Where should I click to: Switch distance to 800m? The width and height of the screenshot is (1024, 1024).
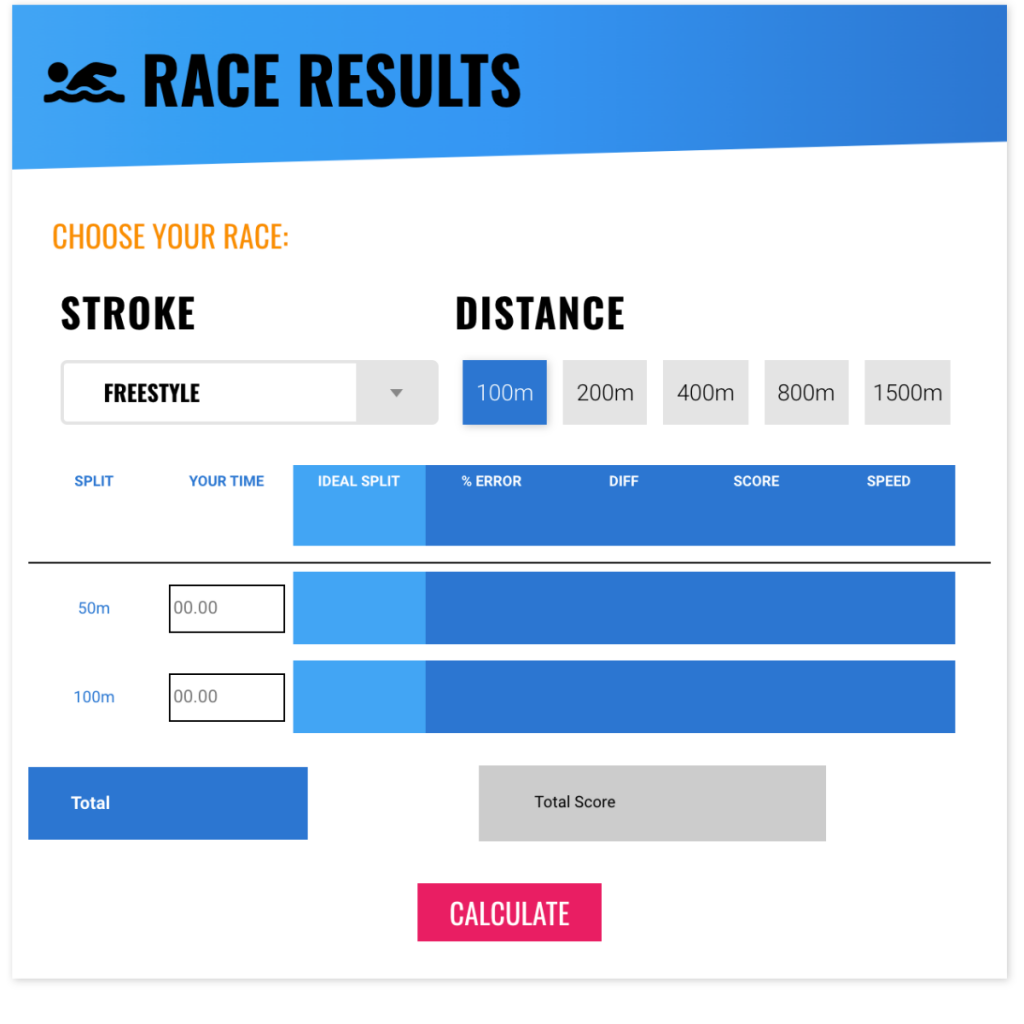806,392
